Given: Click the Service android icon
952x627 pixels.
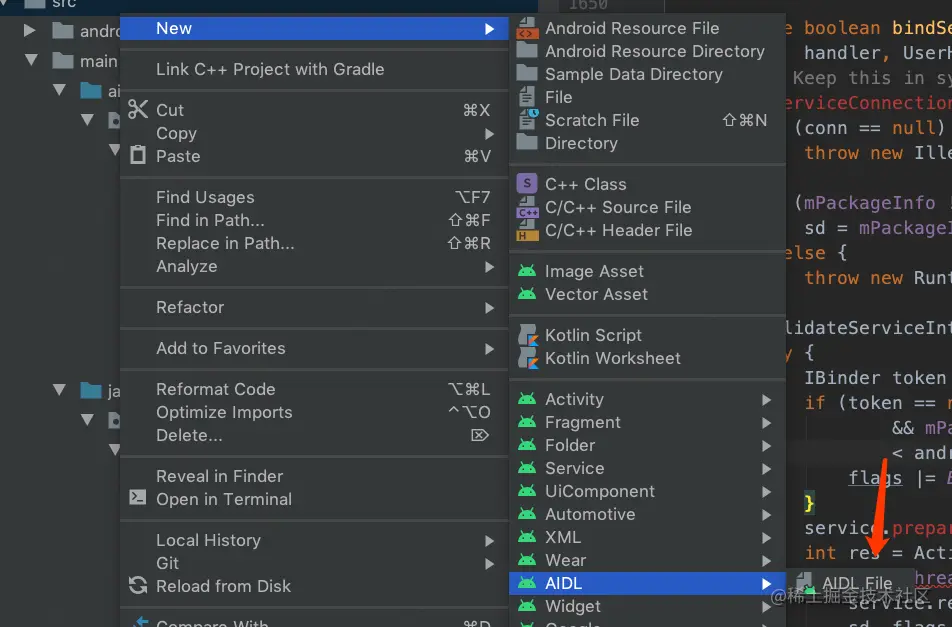Looking at the screenshot, I should [x=527, y=469].
